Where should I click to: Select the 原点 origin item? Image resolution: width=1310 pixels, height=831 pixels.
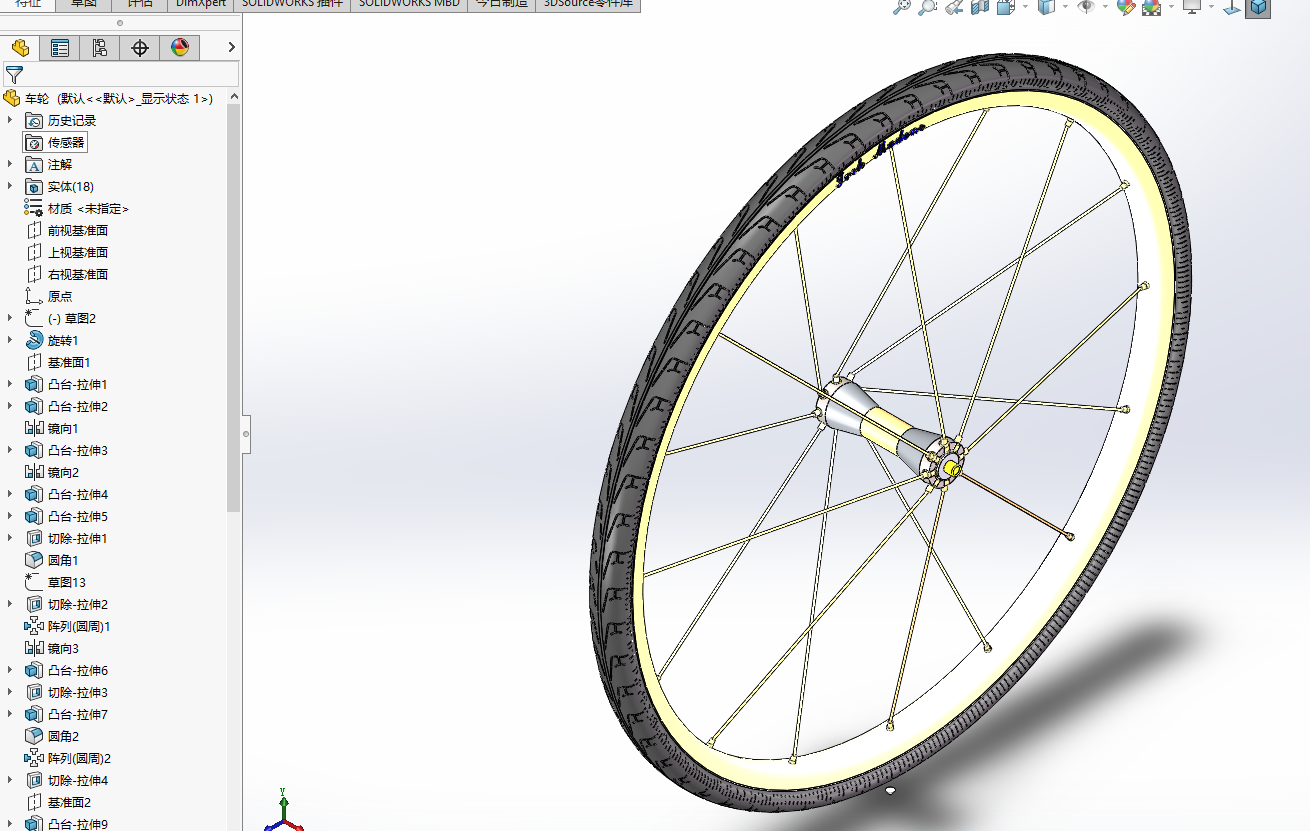(x=49, y=297)
